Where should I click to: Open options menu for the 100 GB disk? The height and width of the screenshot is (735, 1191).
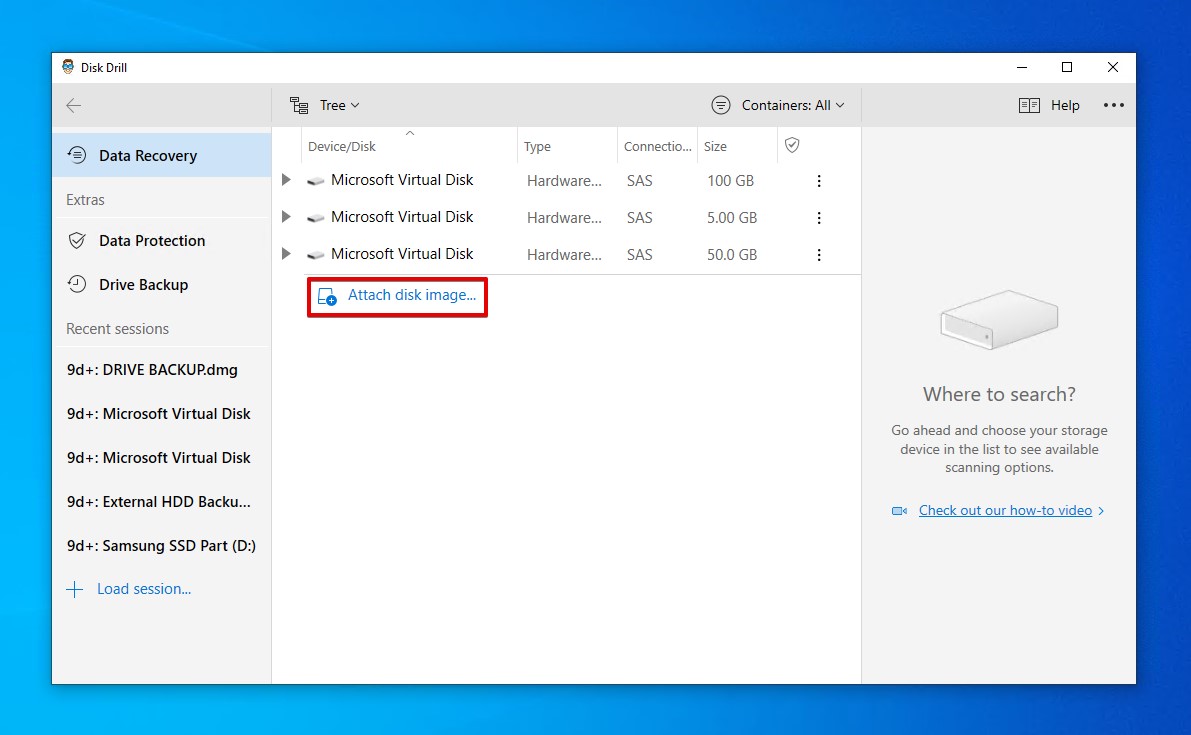point(819,181)
